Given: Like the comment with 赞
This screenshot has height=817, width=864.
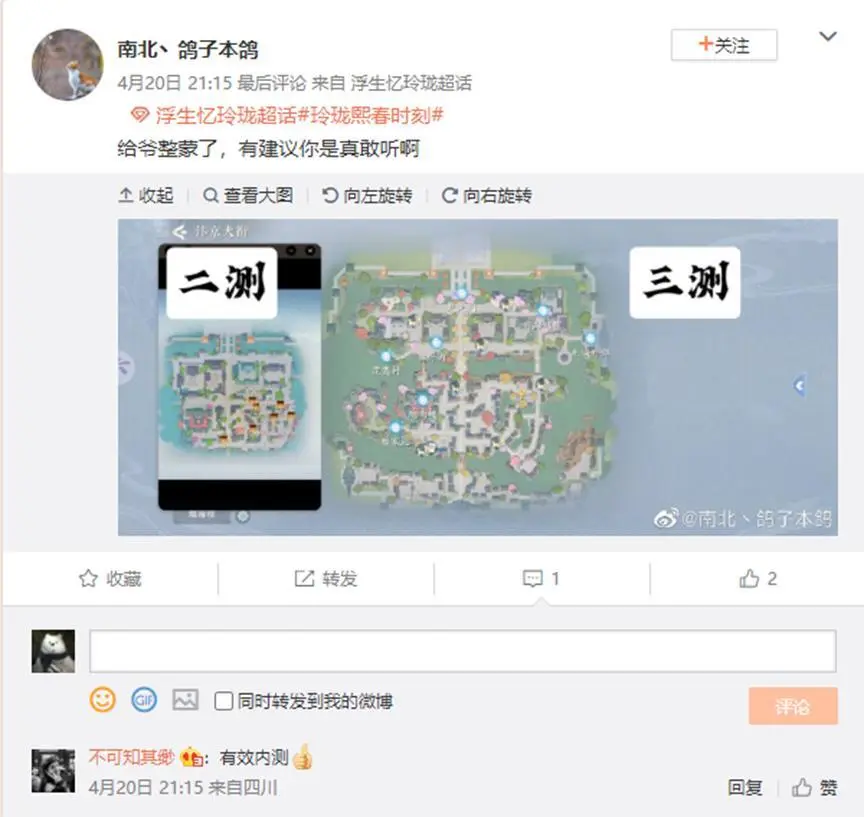Looking at the screenshot, I should 814,787.
